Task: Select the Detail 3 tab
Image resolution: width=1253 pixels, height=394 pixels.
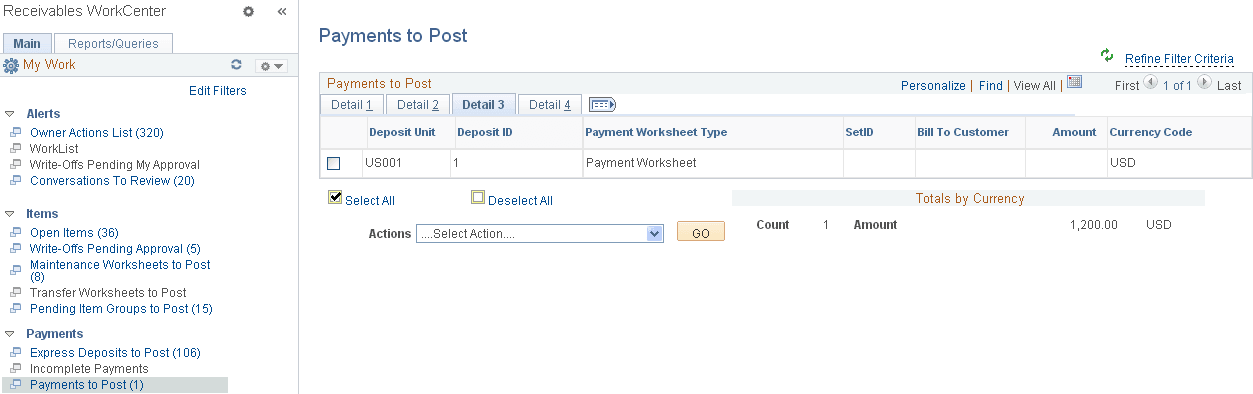Action: pos(484,105)
